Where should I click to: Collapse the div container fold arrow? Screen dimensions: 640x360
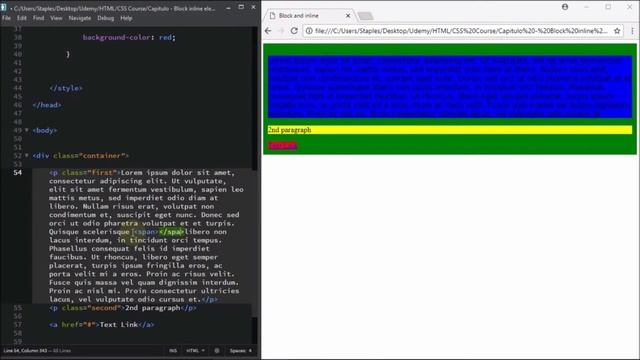27,156
